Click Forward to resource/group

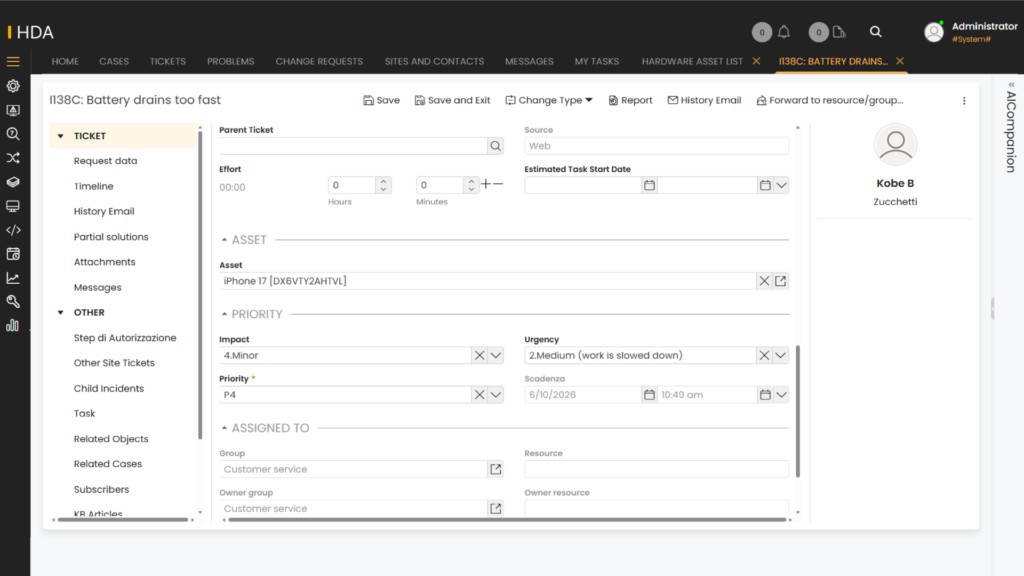pyautogui.click(x=829, y=100)
